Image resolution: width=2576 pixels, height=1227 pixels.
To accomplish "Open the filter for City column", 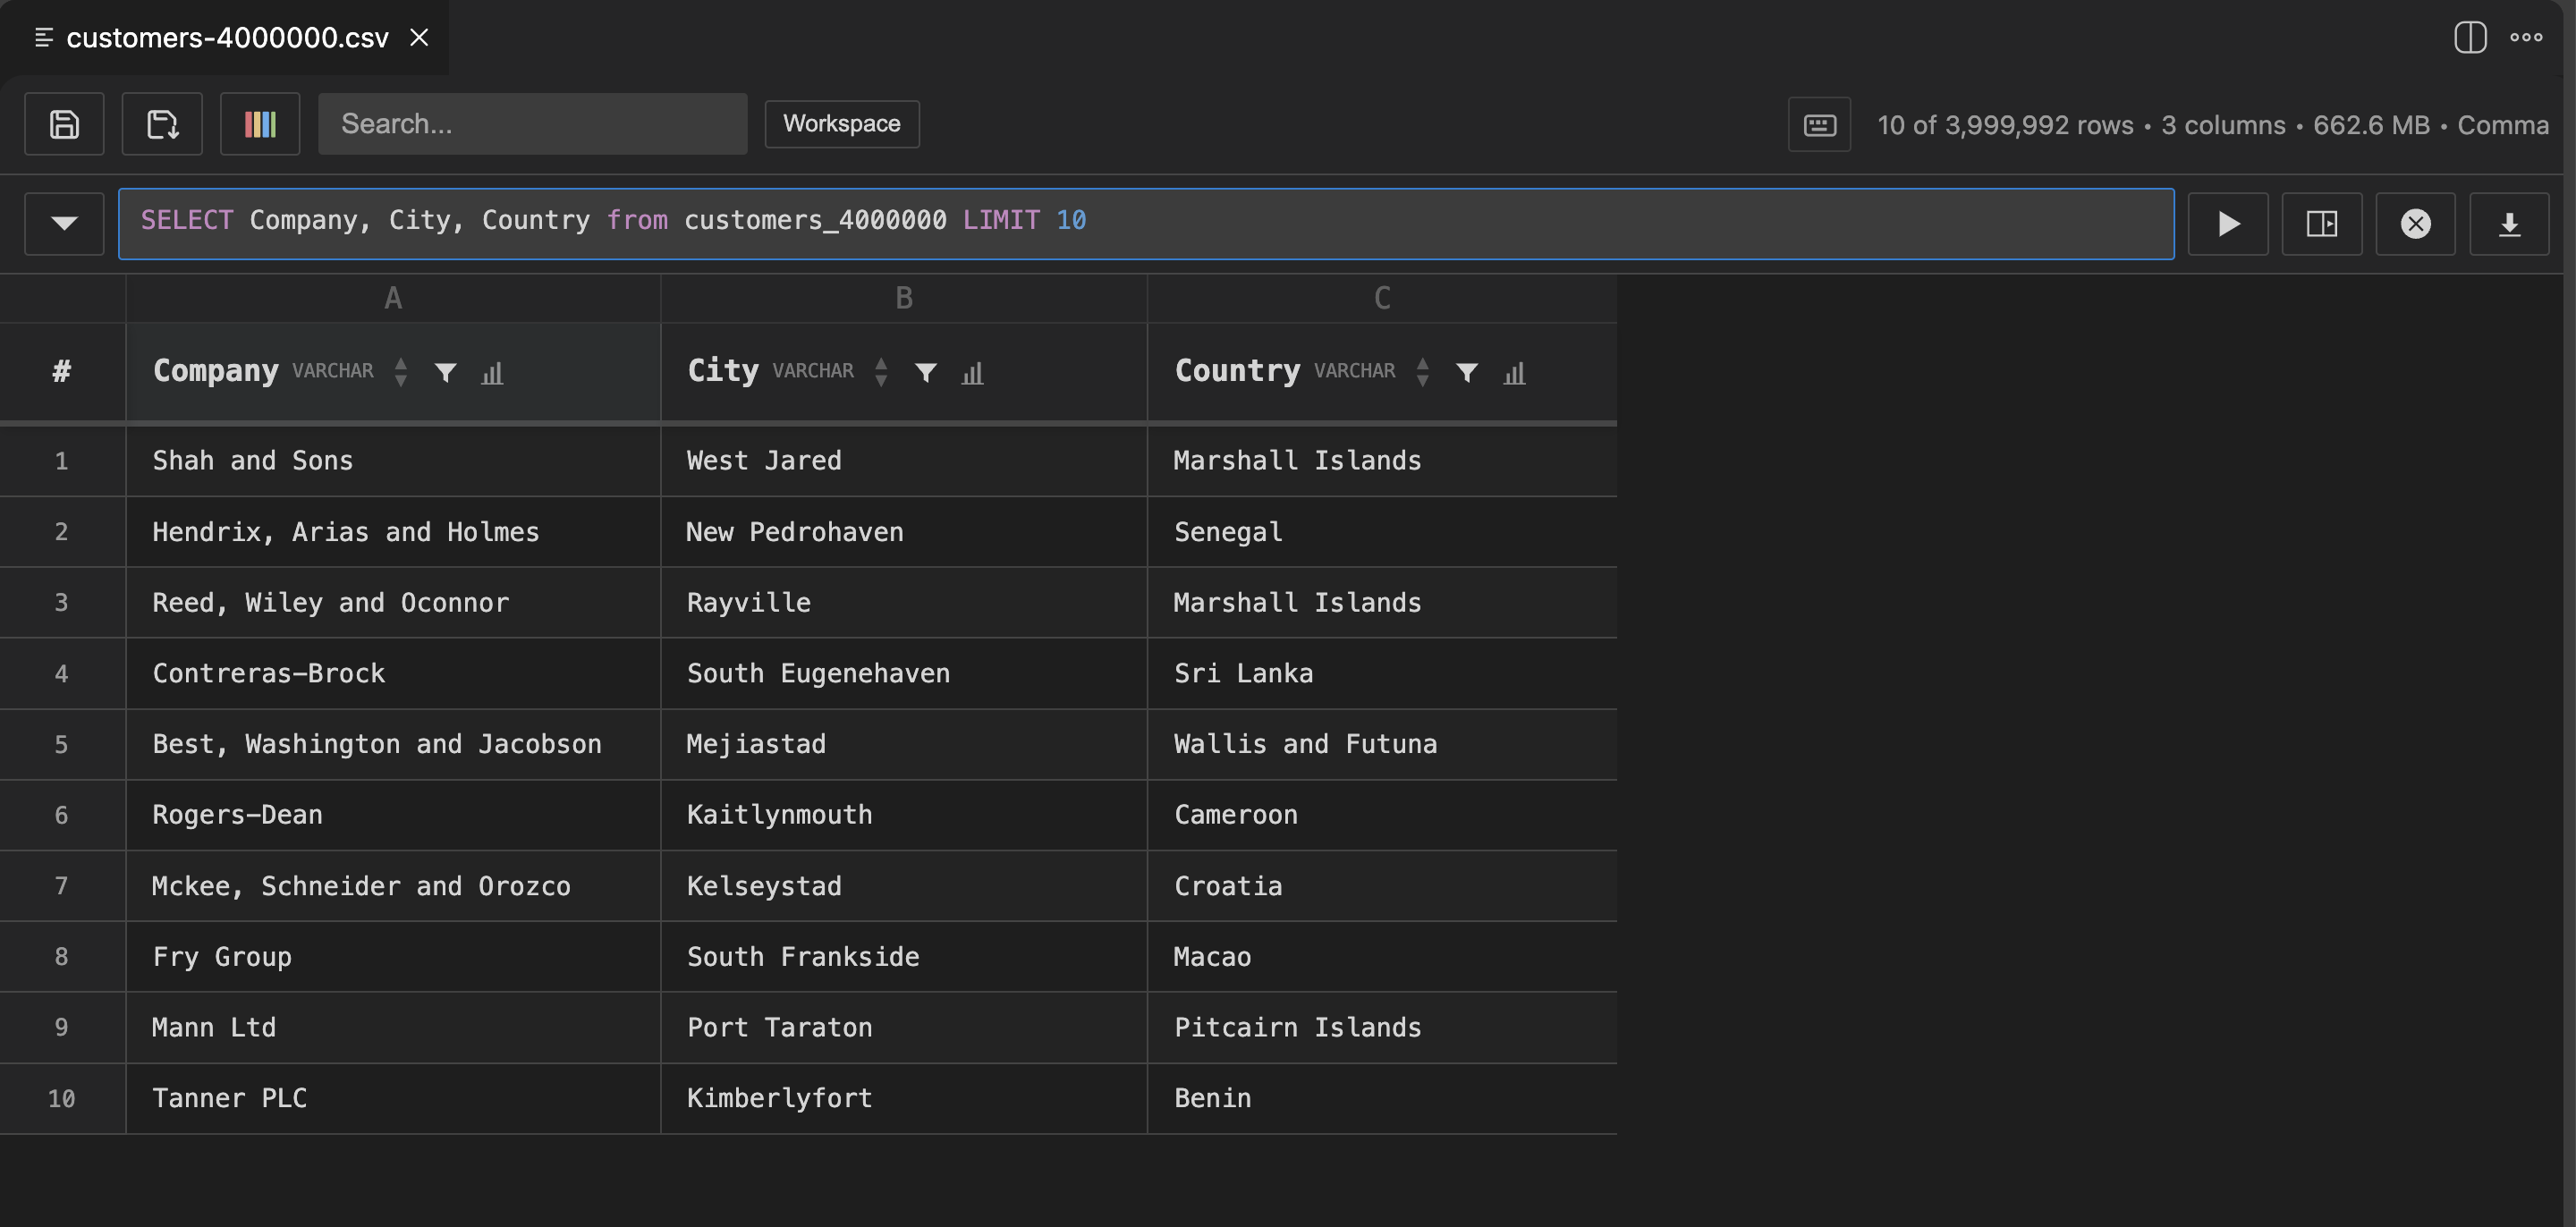I will point(926,372).
